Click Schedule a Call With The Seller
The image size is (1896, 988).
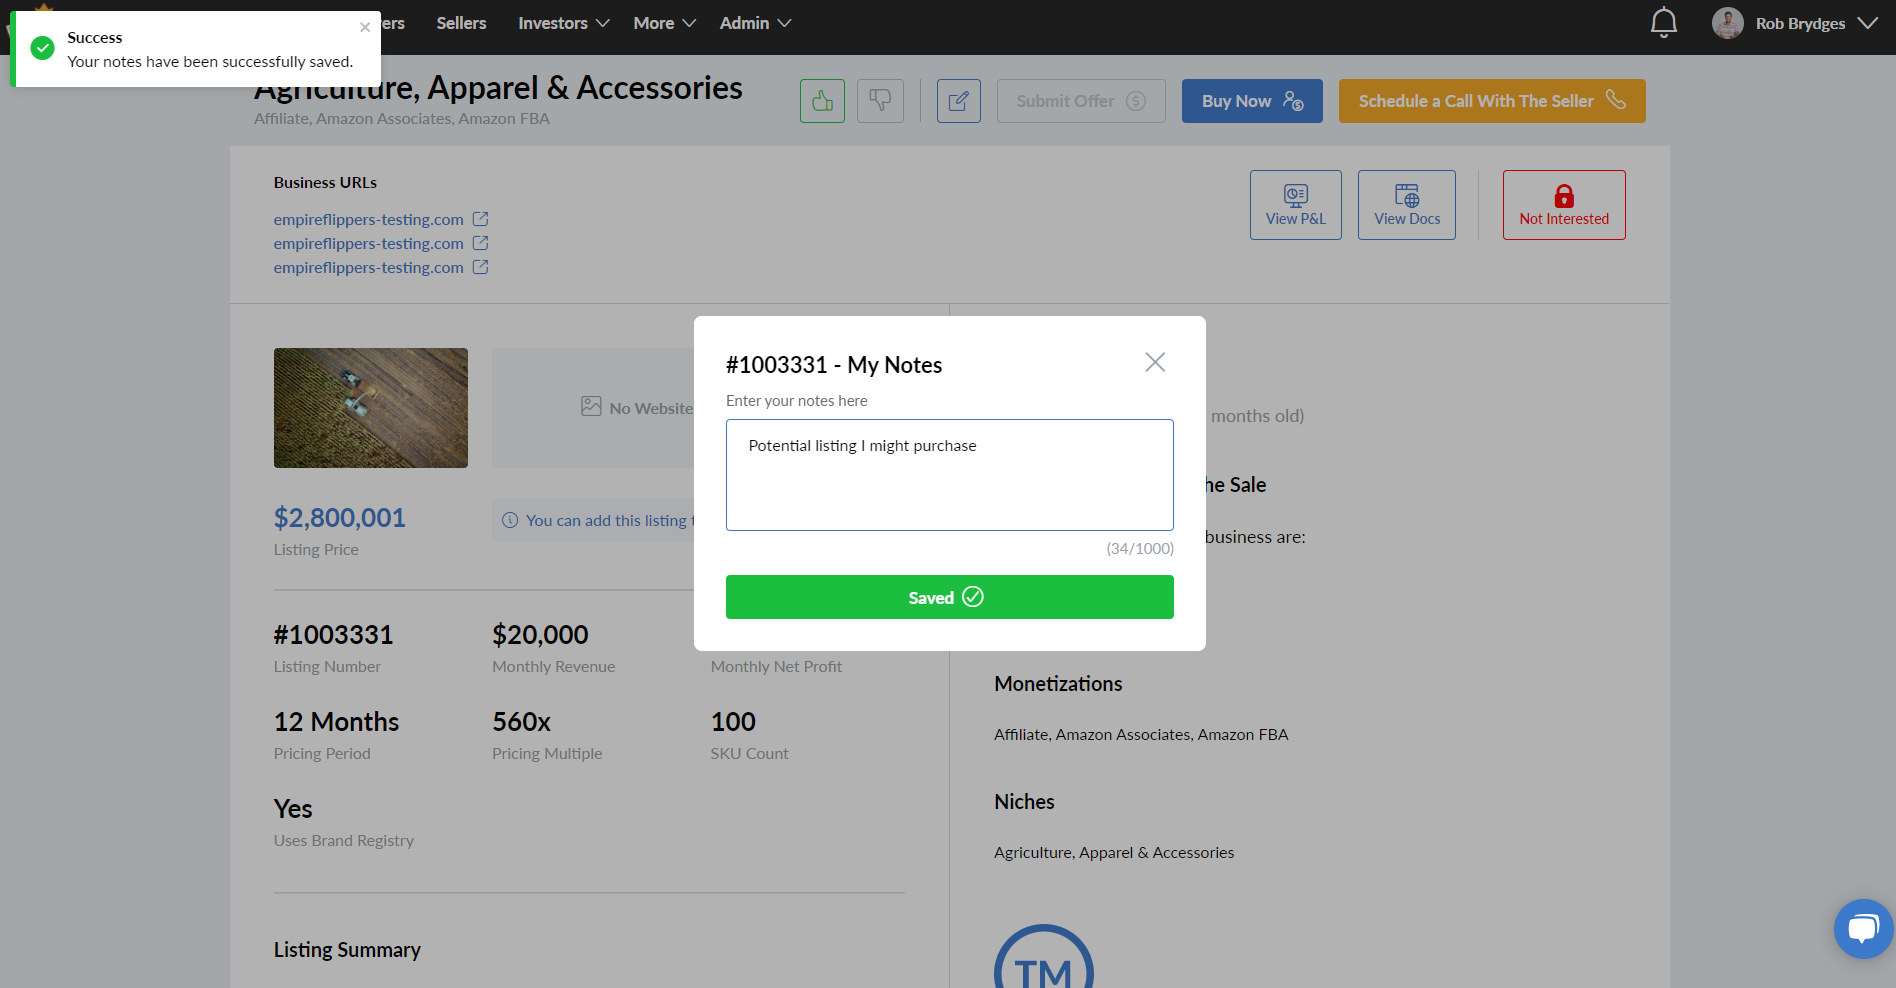tap(1492, 101)
